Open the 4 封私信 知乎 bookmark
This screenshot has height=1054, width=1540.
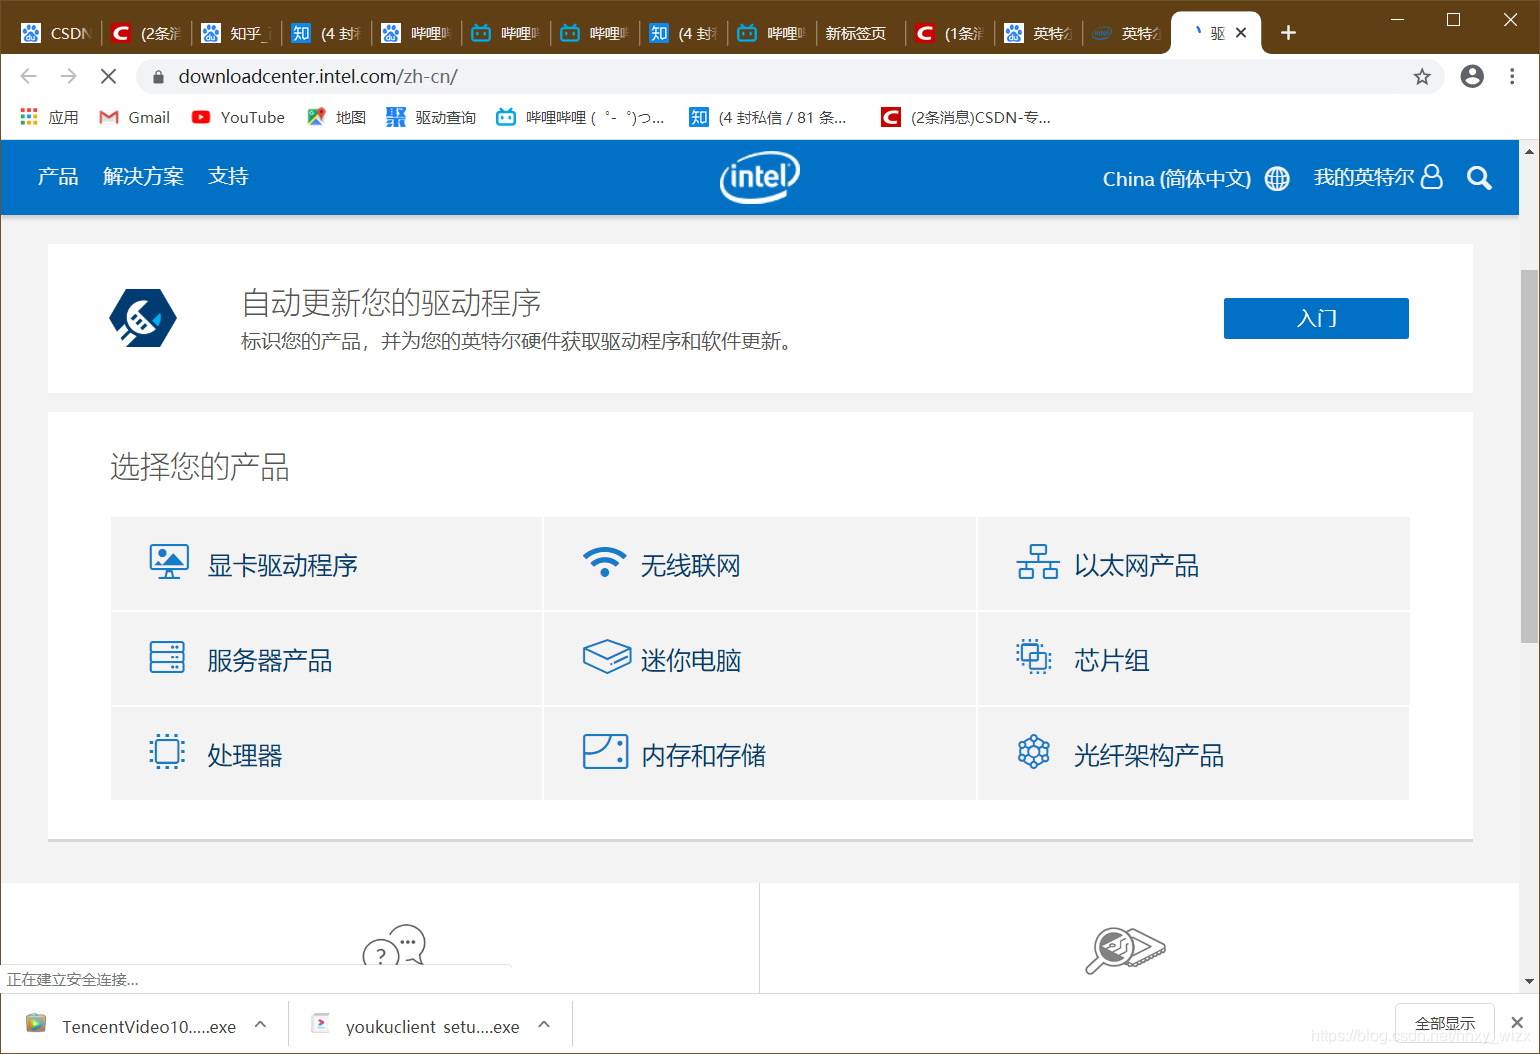(768, 117)
